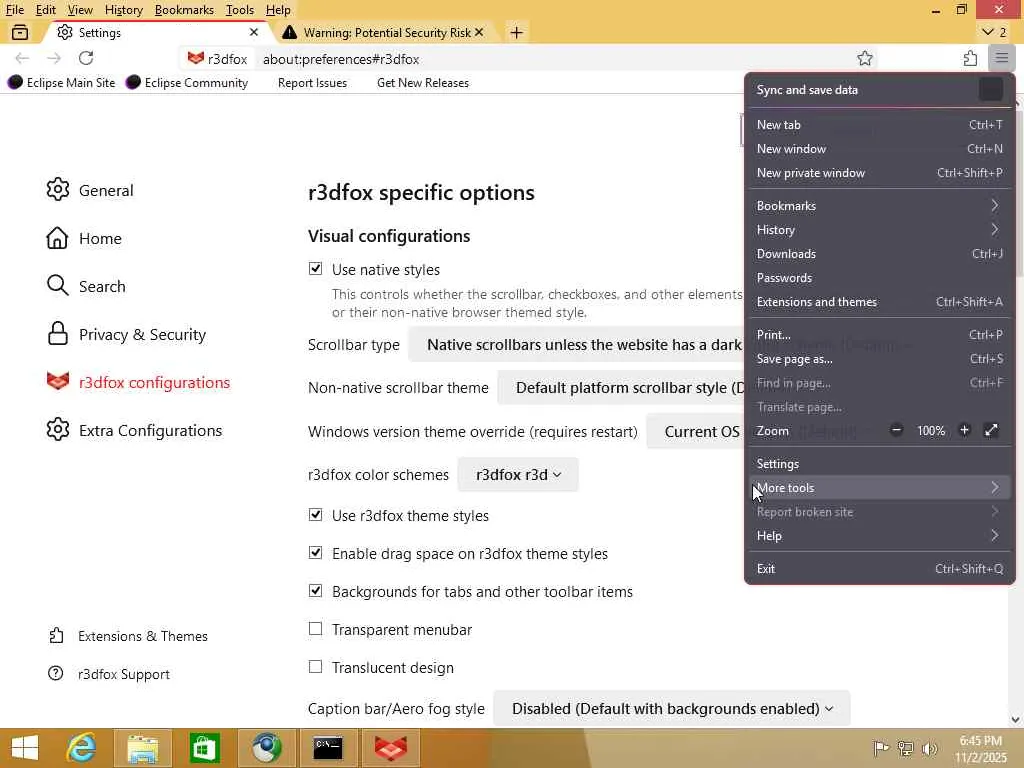Open the Non-native scrollbar theme dropdown
Image resolution: width=1024 pixels, height=768 pixels.
click(622, 387)
